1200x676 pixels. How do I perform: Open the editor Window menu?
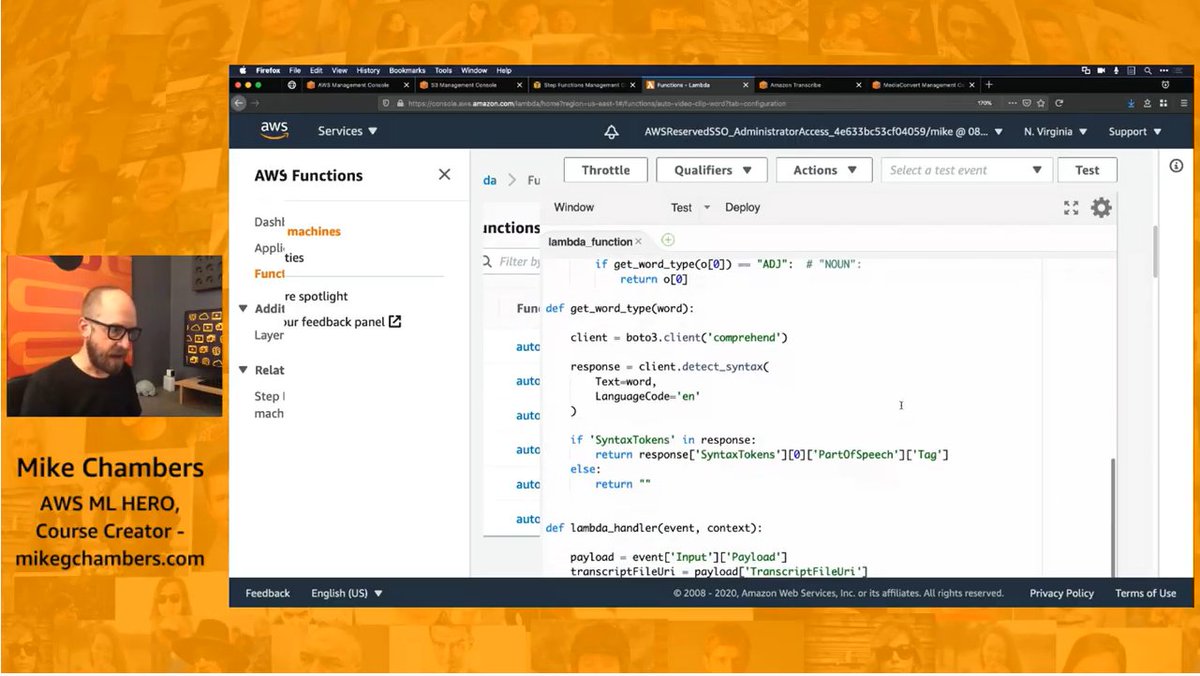tap(574, 208)
